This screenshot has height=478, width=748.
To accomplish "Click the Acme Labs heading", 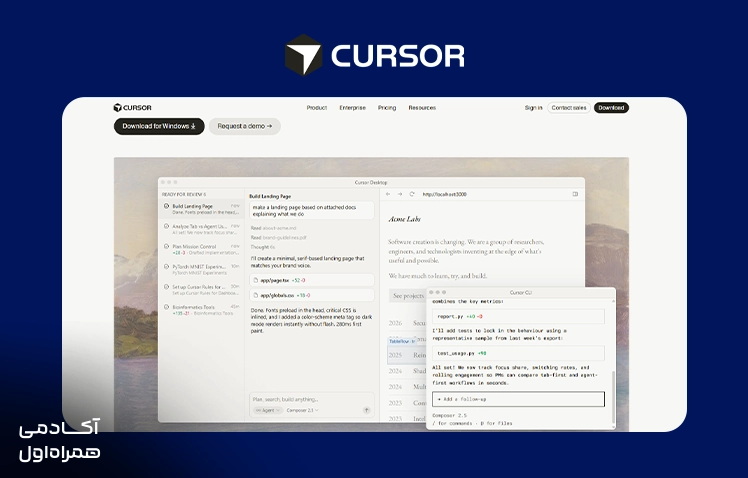I will click(405, 219).
